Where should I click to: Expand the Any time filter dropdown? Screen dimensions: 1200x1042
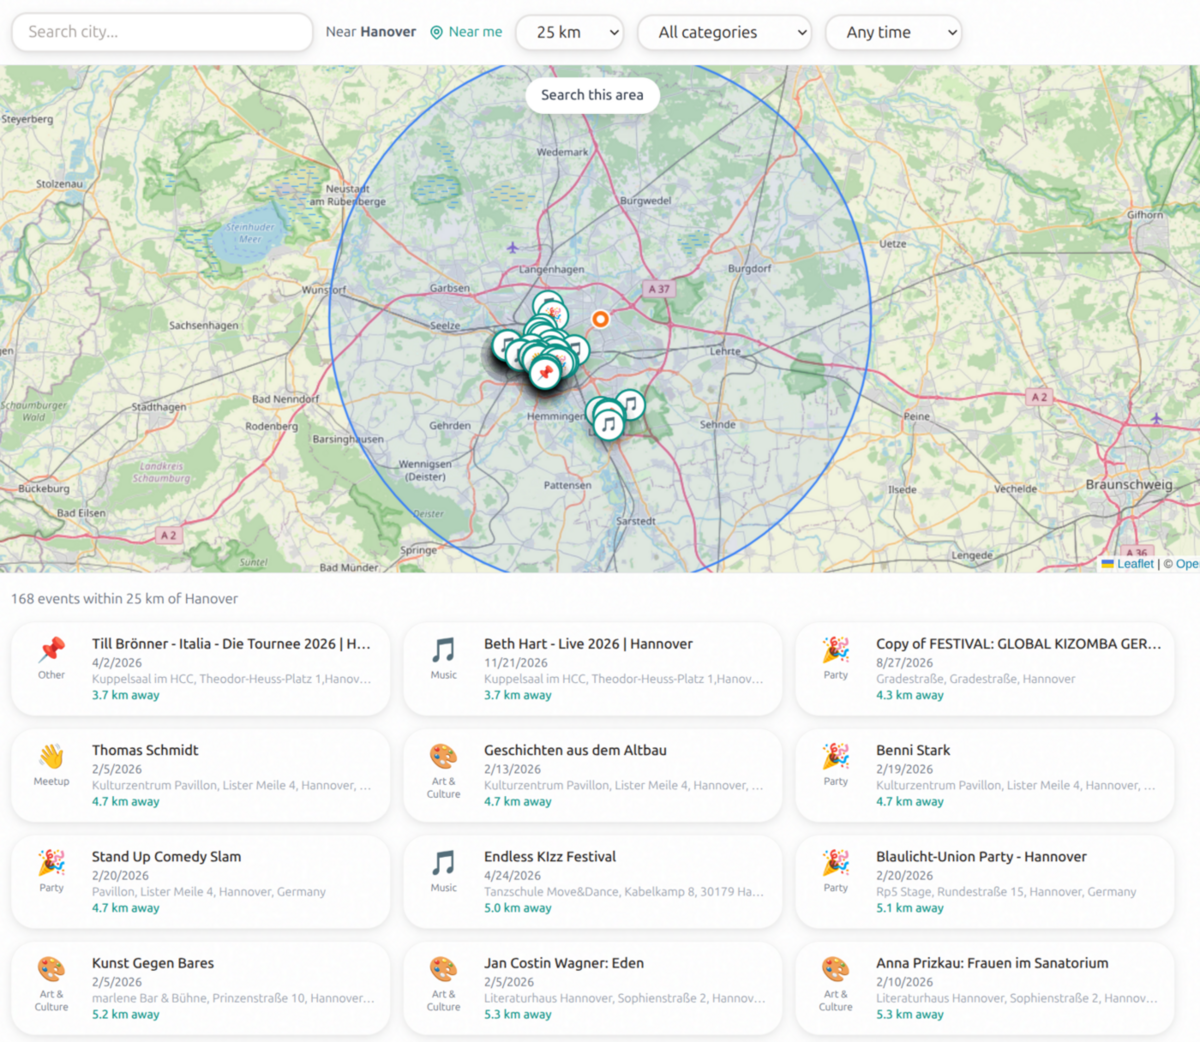pos(893,32)
